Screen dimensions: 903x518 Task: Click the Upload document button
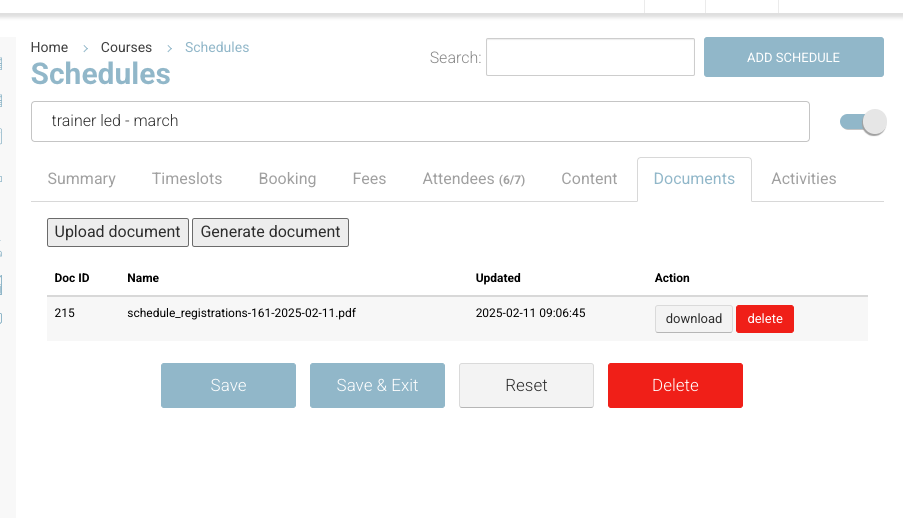tap(117, 232)
